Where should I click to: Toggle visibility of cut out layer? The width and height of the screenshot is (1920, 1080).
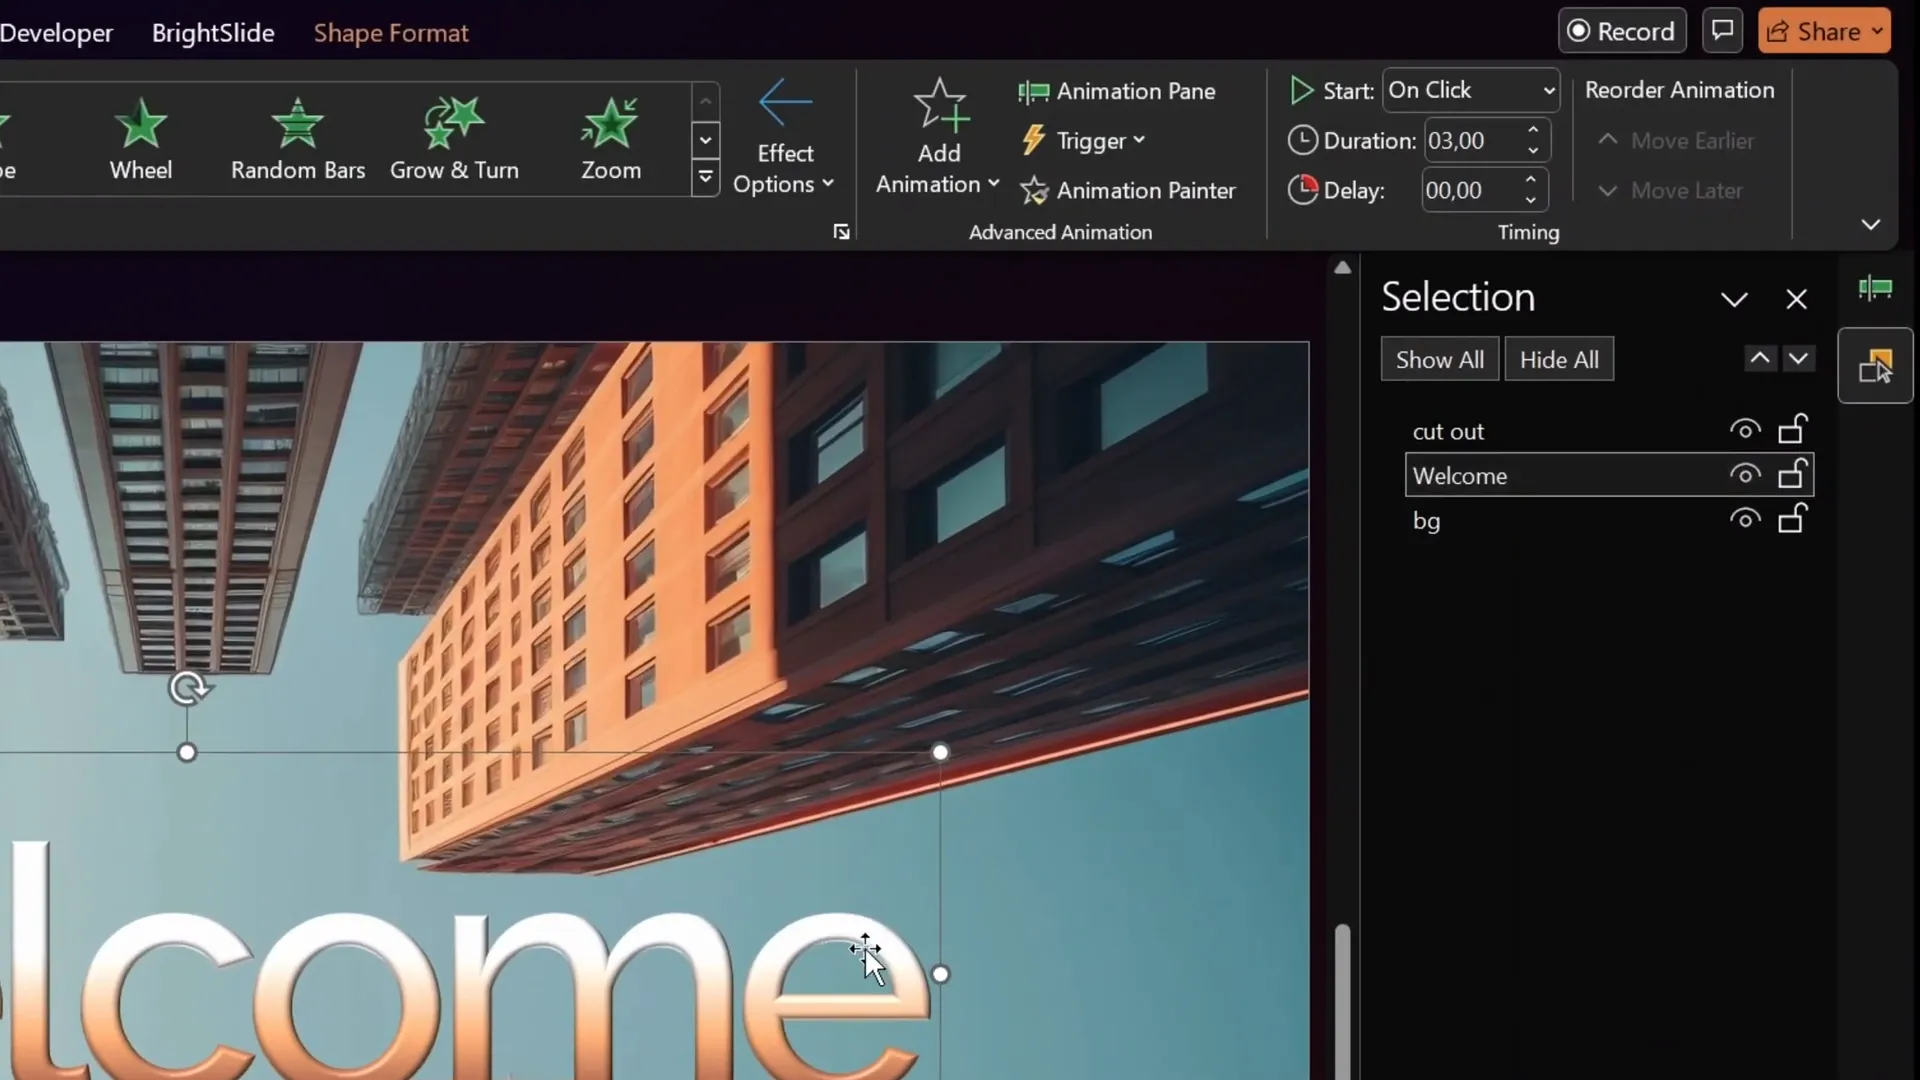1745,430
